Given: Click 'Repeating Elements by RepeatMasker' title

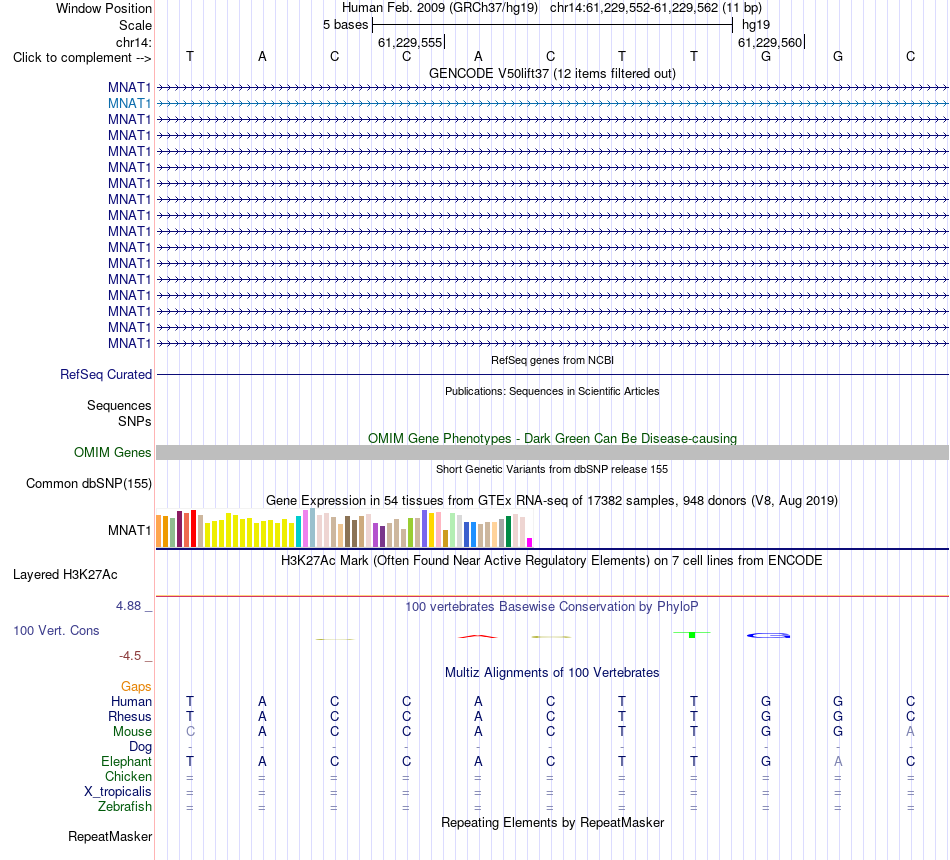Looking at the screenshot, I should (552, 822).
